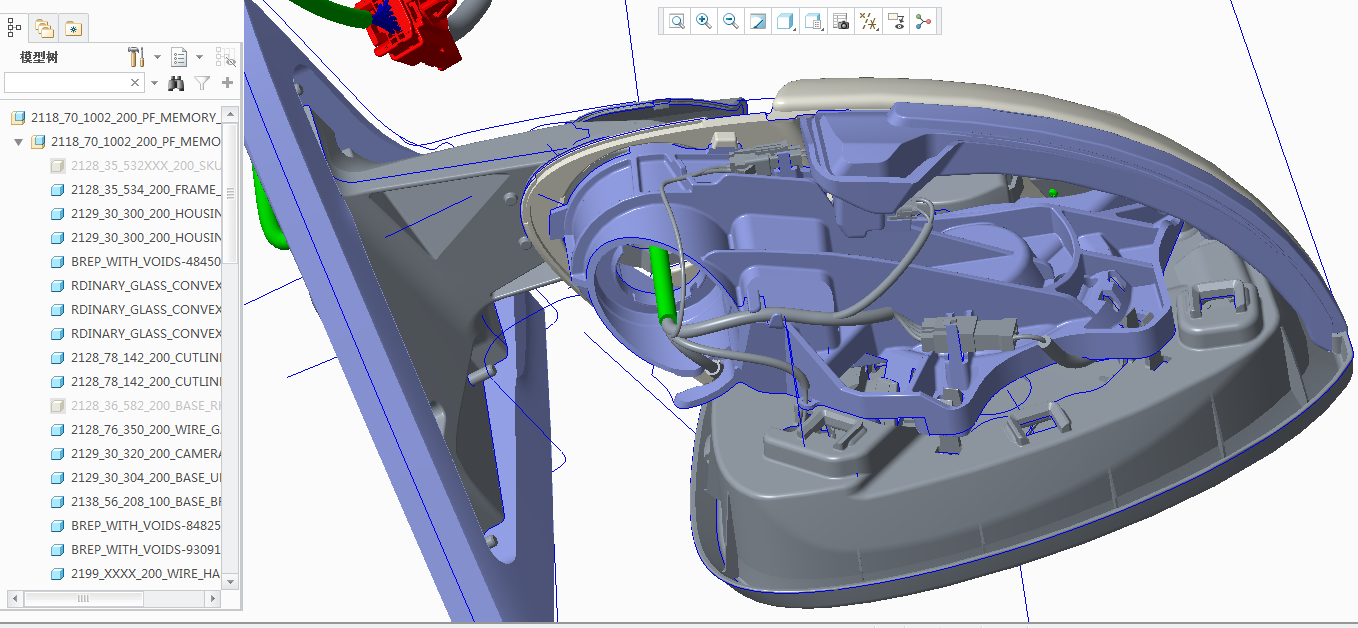Image resolution: width=1358 pixels, height=628 pixels.
Task: Open the search field dropdown arrow
Action: coord(154,83)
